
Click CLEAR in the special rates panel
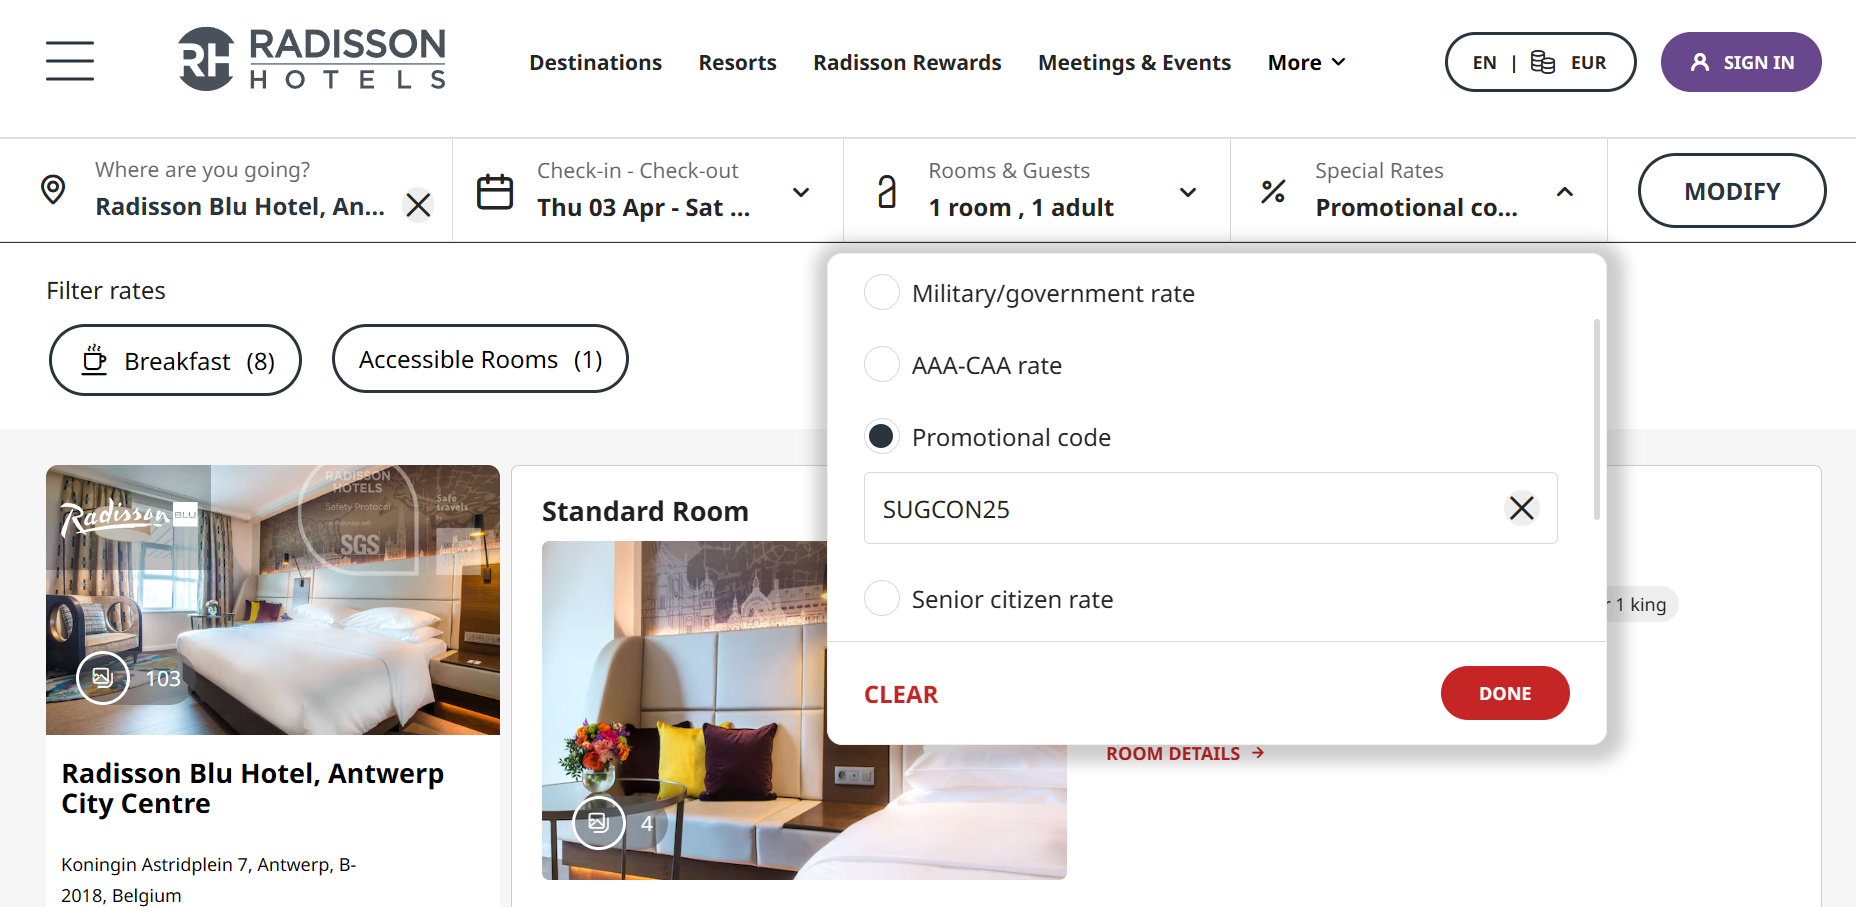point(901,694)
